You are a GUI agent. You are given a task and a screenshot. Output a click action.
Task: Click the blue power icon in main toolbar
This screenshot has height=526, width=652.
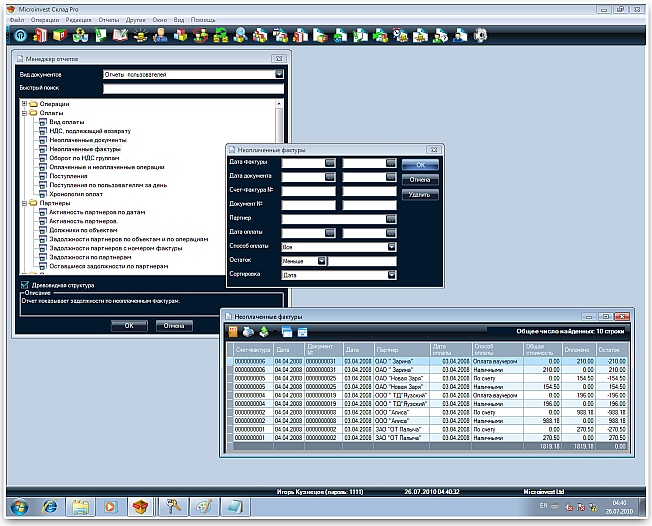(20, 35)
